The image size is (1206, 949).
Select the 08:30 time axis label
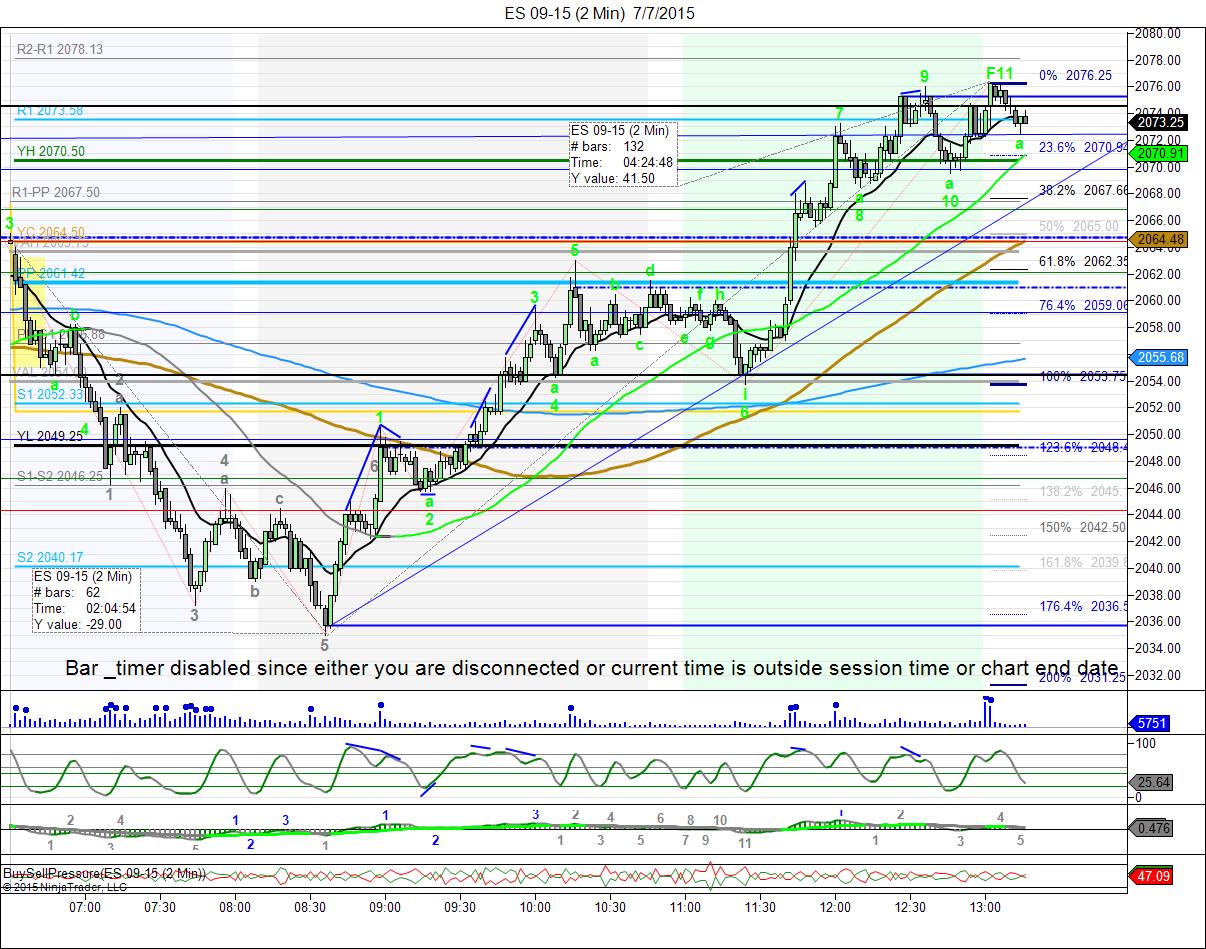pyautogui.click(x=310, y=908)
